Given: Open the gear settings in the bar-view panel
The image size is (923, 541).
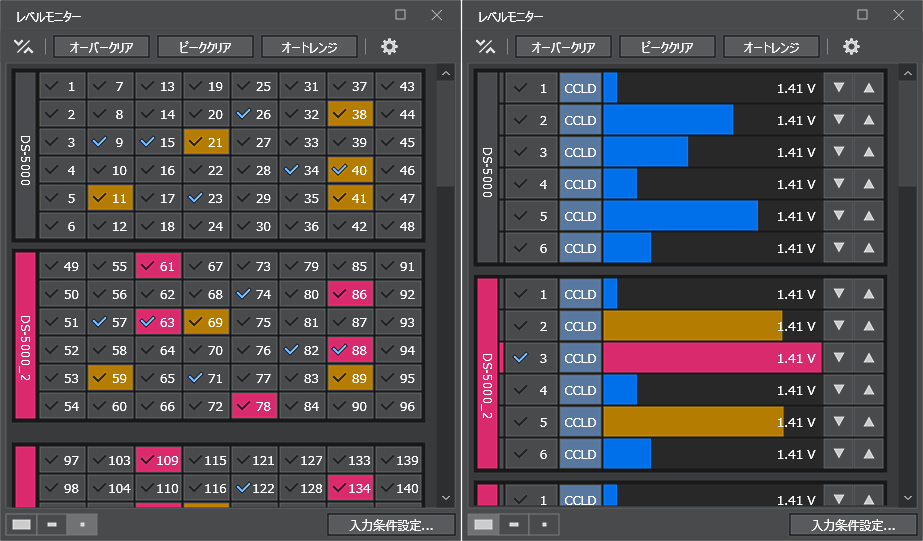Looking at the screenshot, I should tap(851, 47).
